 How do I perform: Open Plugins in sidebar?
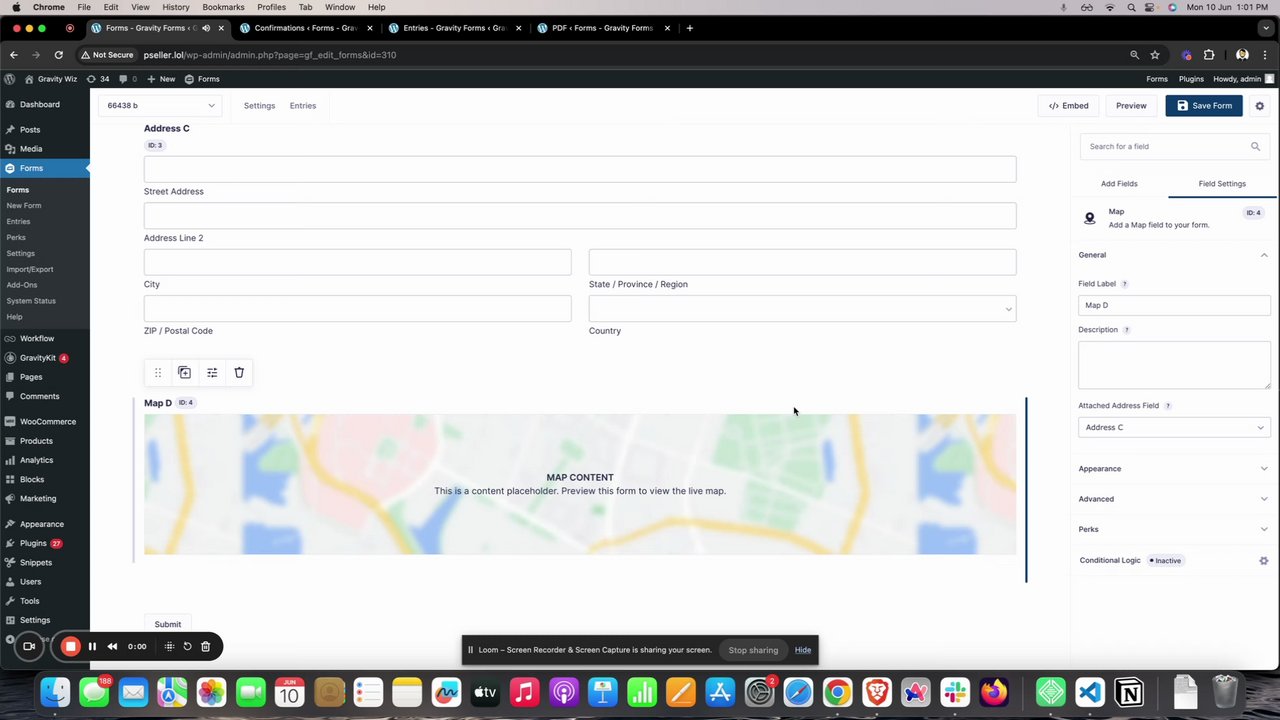pyautogui.click(x=33, y=543)
